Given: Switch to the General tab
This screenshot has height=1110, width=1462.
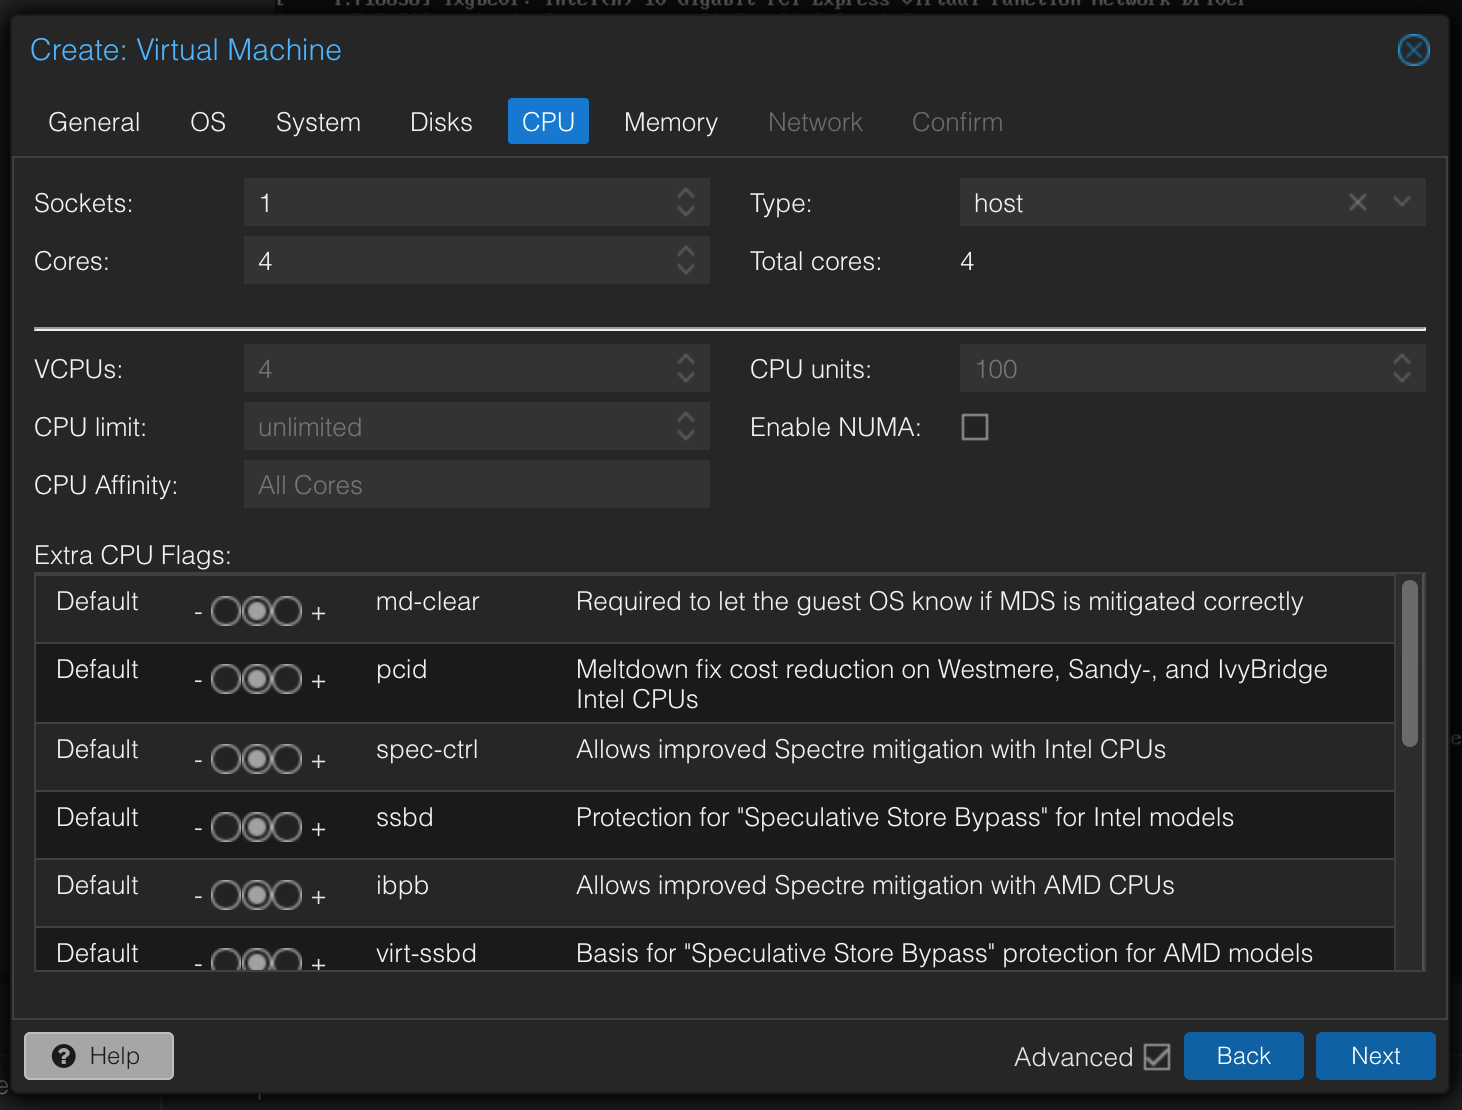Looking at the screenshot, I should (x=94, y=122).
